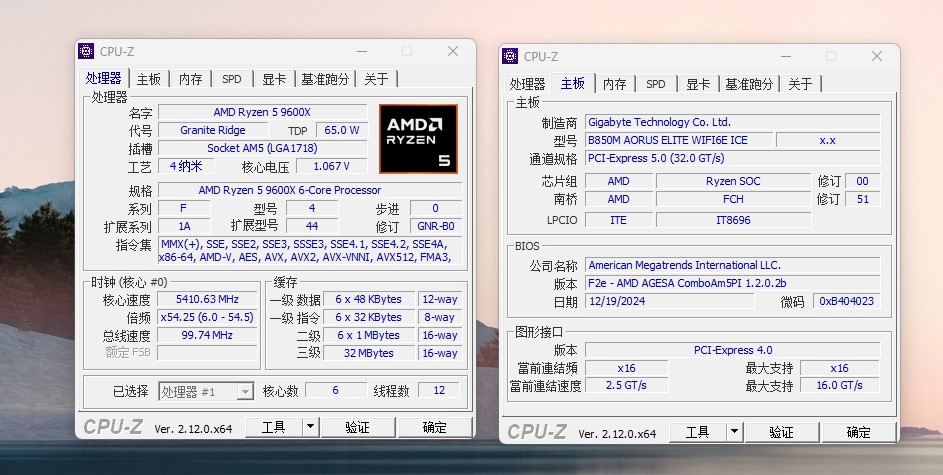Click 验证 button in left CPU-Z window

coord(357,427)
